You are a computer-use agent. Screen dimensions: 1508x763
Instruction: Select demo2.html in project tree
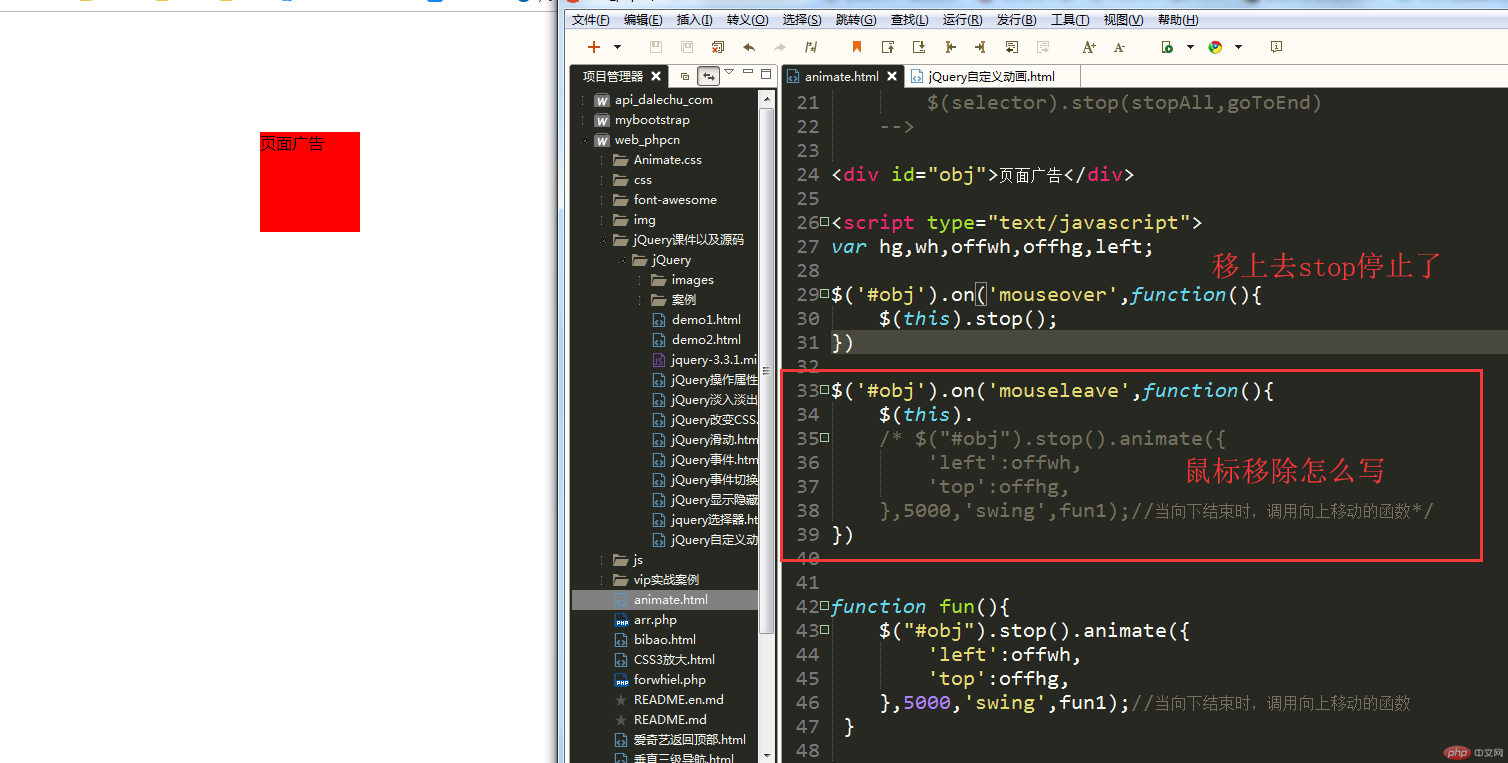click(706, 340)
